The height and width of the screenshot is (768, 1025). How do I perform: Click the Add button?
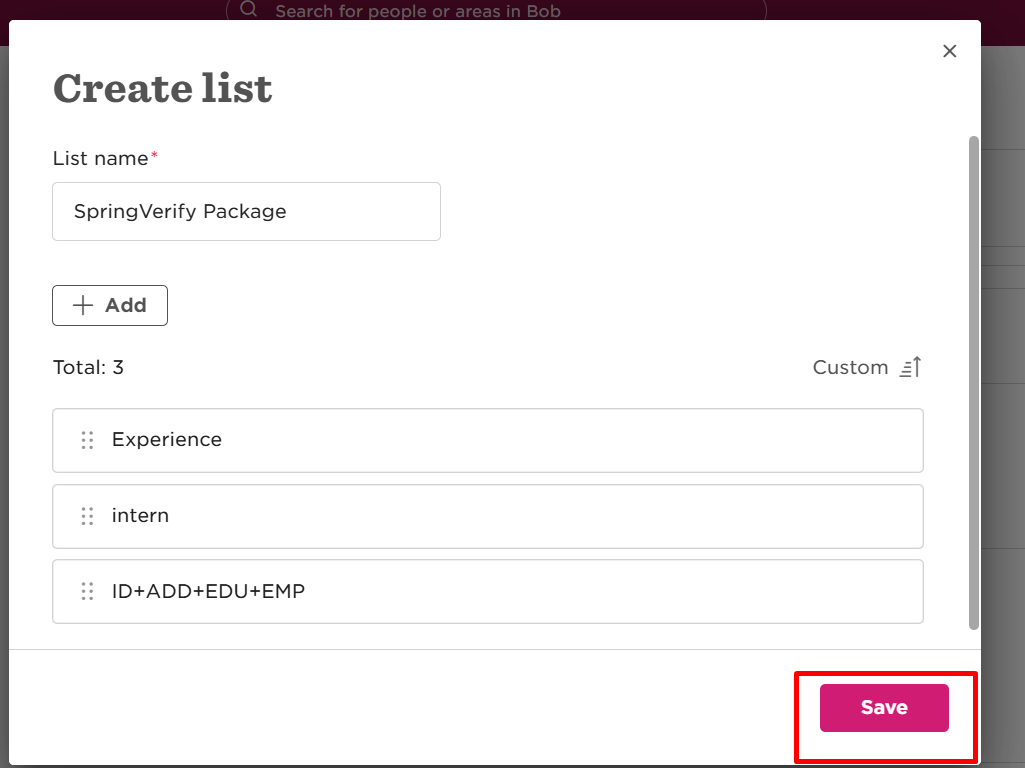pyautogui.click(x=110, y=305)
